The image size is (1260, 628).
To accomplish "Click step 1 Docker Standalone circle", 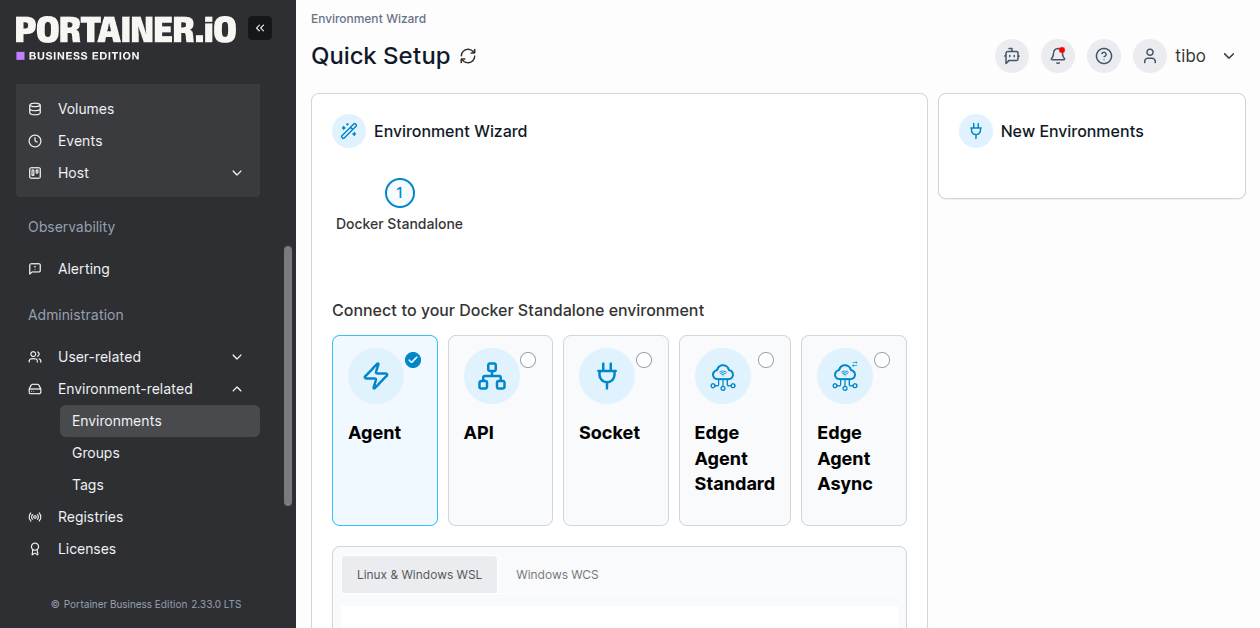I will click(399, 193).
